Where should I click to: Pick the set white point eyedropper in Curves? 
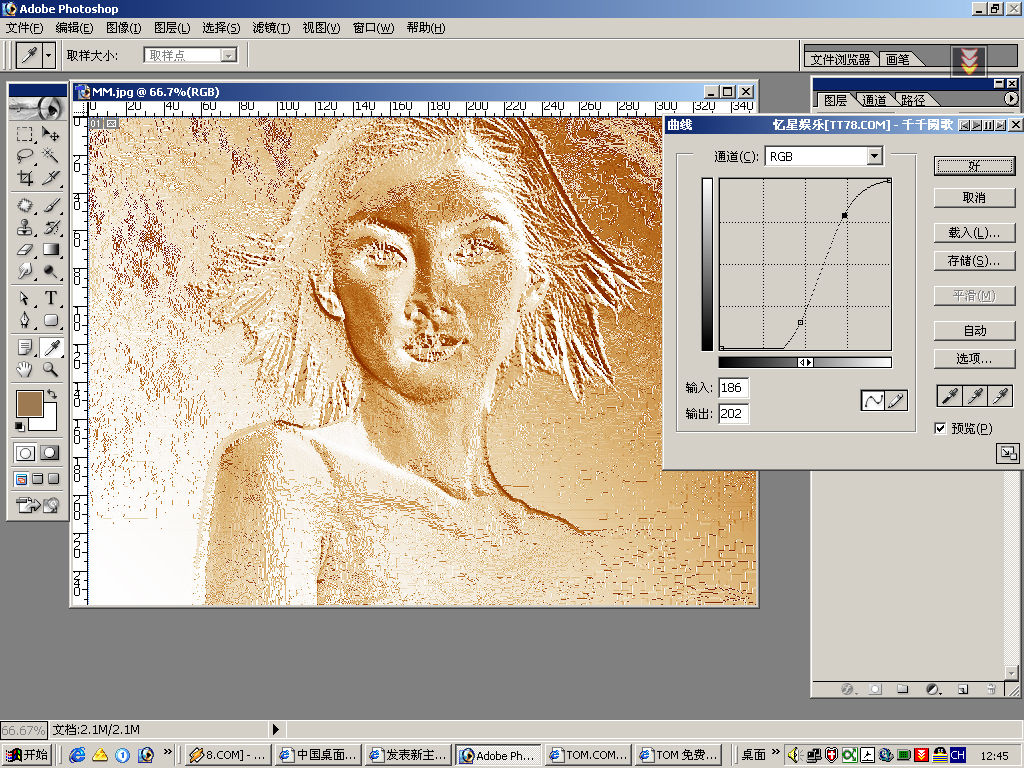(1000, 395)
